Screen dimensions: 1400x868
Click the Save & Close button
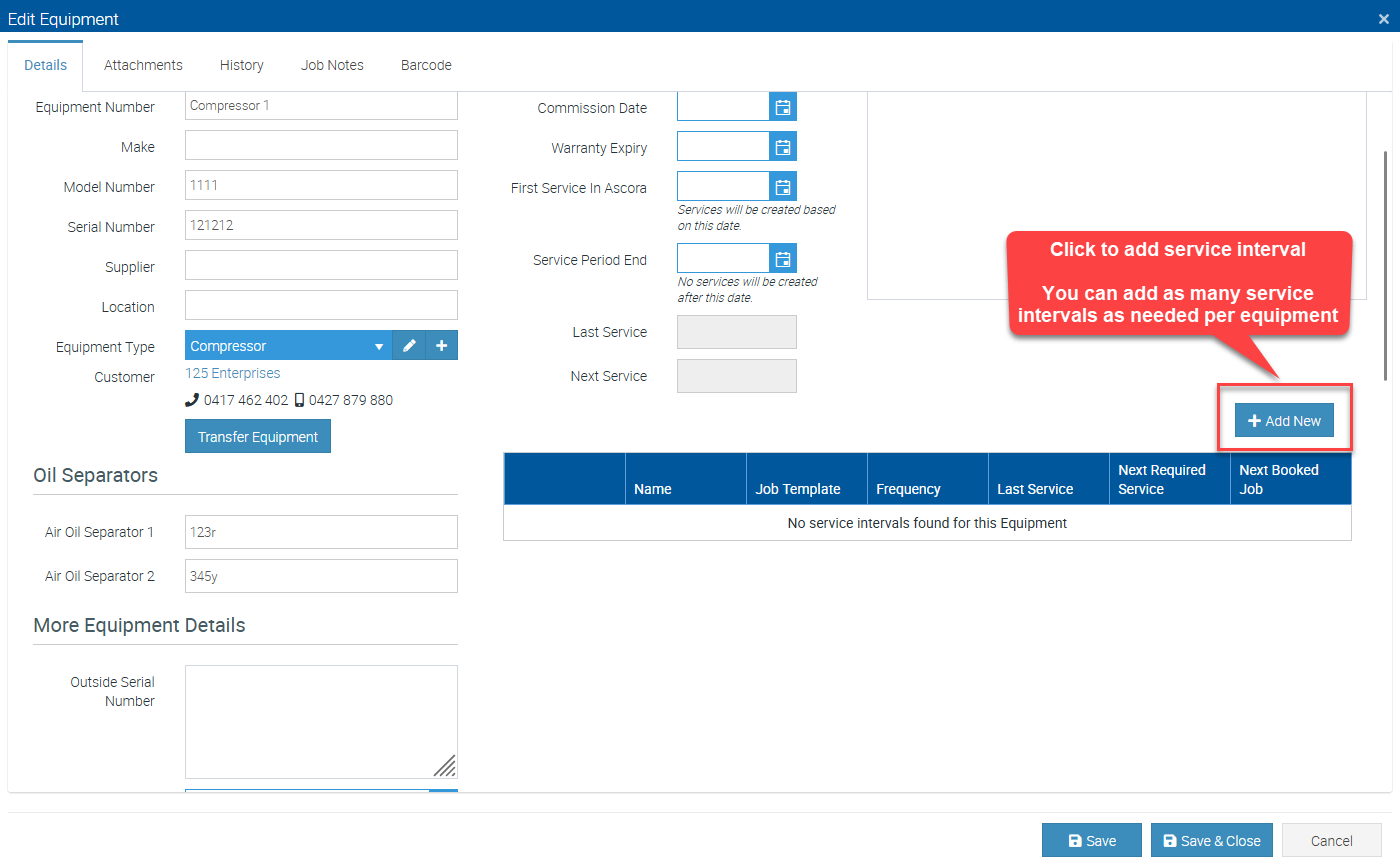(1212, 841)
